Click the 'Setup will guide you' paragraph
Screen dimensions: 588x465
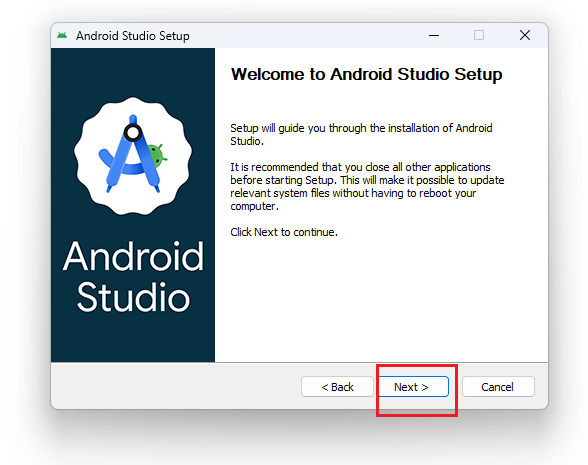(361, 135)
